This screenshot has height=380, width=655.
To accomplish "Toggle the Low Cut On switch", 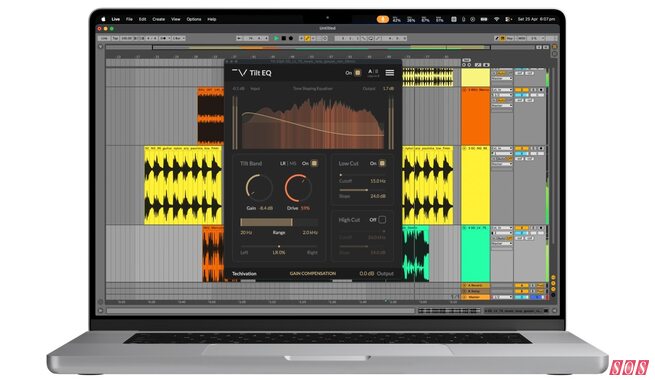I will [x=382, y=163].
